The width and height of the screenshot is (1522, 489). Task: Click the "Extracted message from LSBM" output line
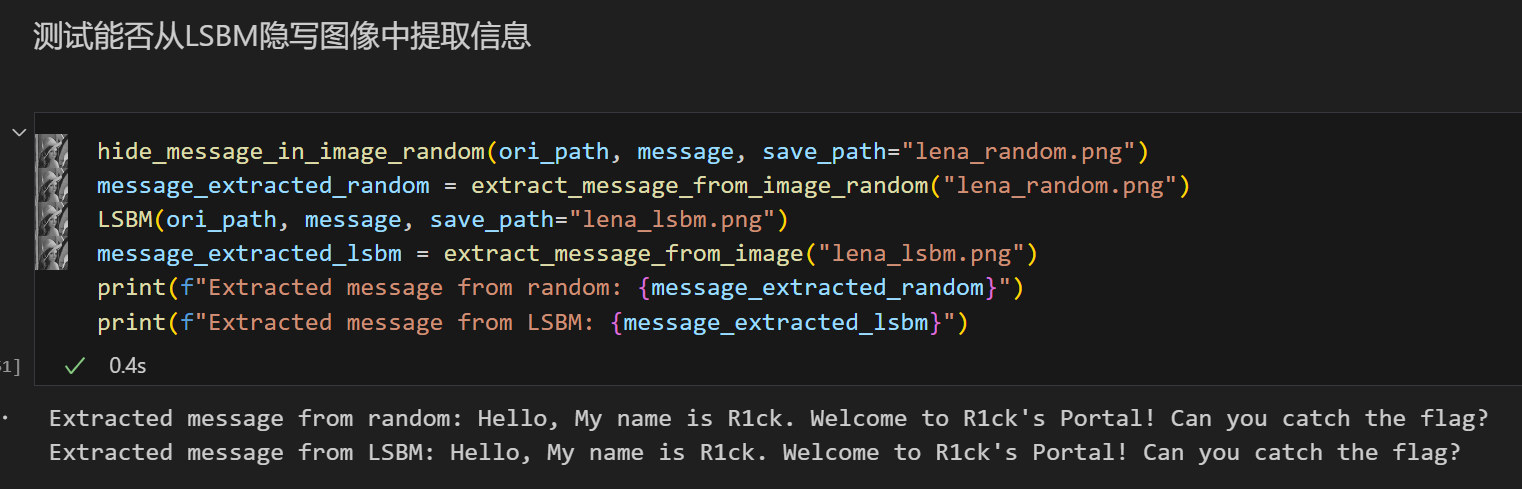755,452
